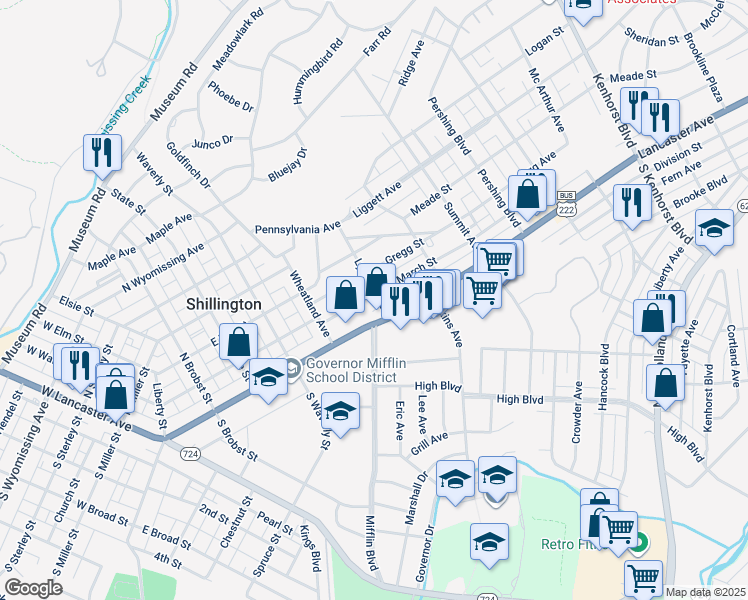Click the shopping cart marker at bottom right corner

[644, 578]
